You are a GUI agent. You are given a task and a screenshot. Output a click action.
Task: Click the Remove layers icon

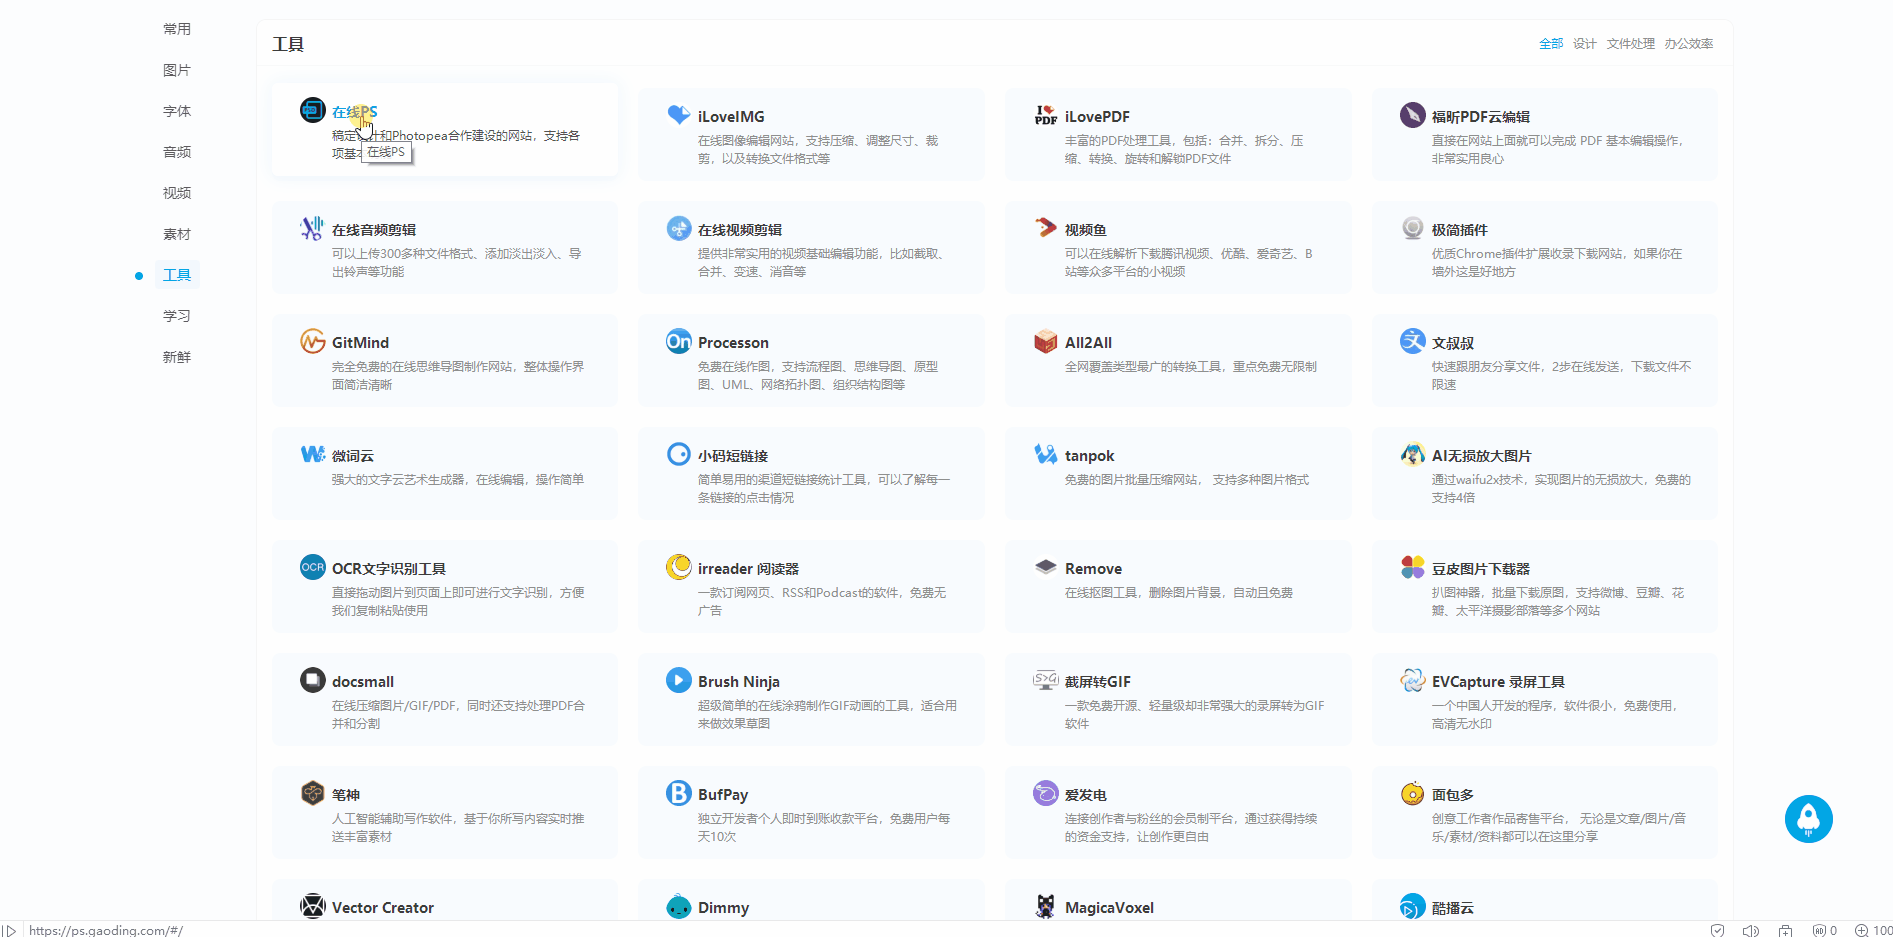click(x=1046, y=567)
